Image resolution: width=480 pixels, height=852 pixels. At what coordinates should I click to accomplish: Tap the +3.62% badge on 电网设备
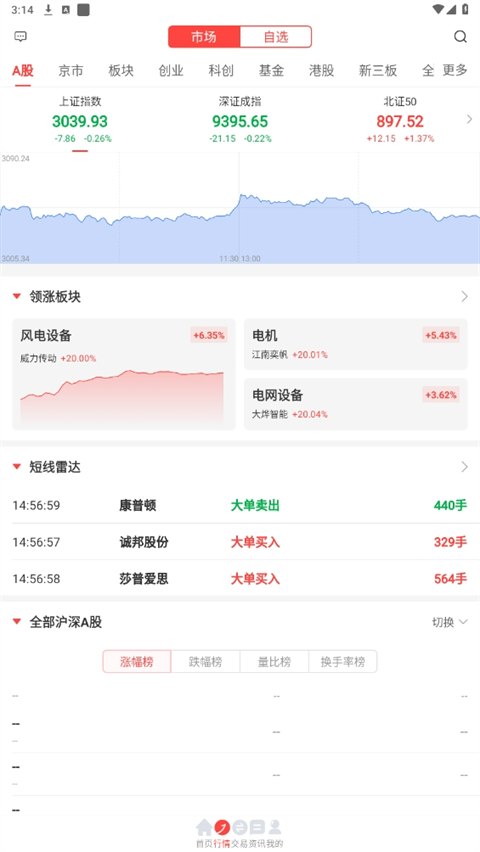click(x=441, y=394)
